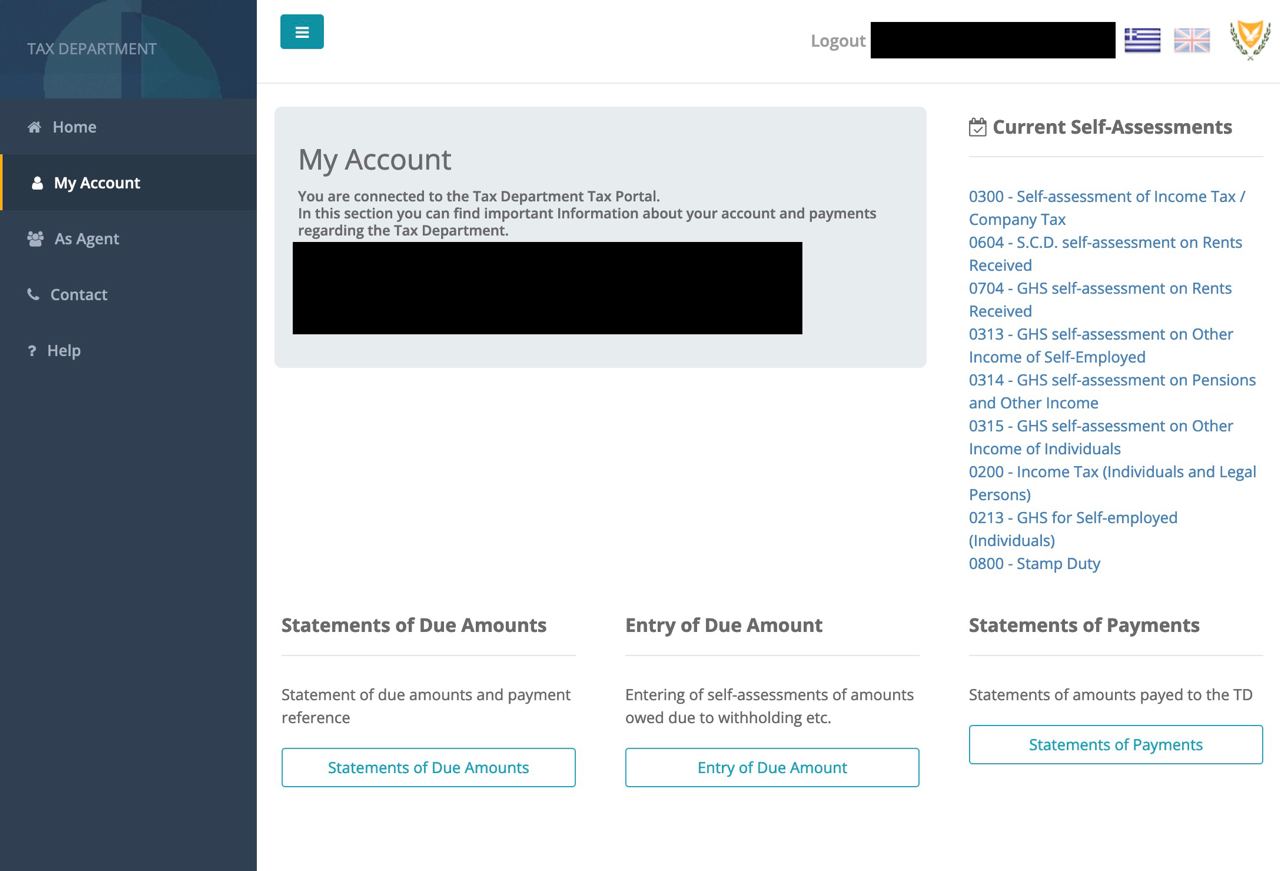The image size is (1280, 871).
Task: Click the Home house icon in sidebar
Action: (35, 127)
